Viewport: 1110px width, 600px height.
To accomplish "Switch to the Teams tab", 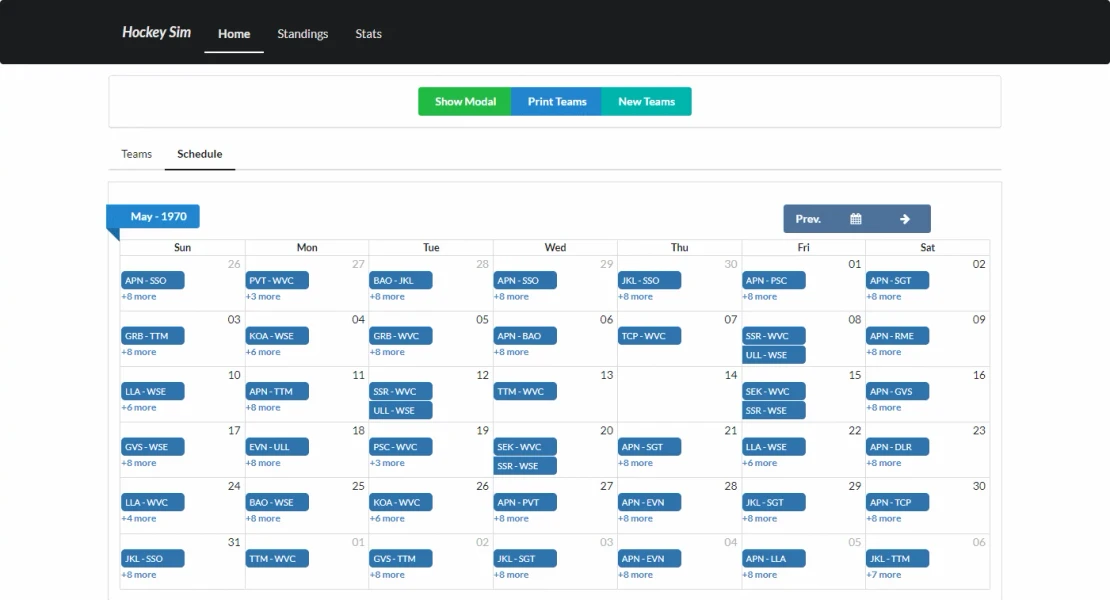I will tap(137, 154).
